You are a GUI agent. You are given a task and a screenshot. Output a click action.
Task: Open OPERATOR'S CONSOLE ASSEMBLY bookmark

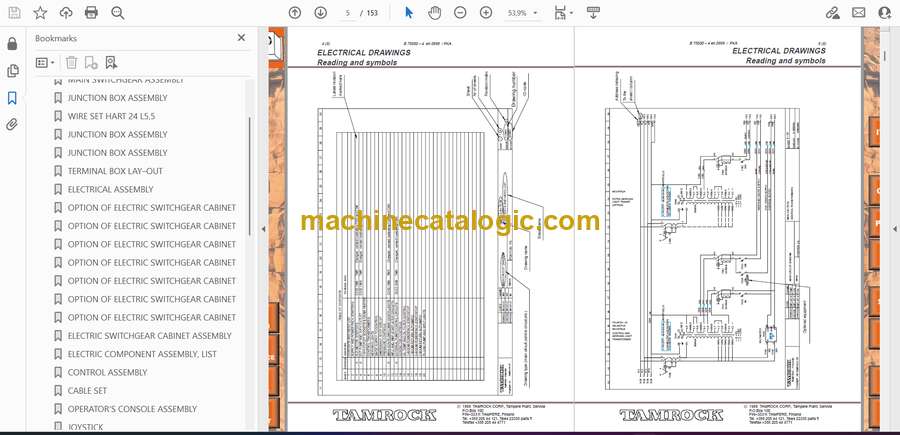132,409
